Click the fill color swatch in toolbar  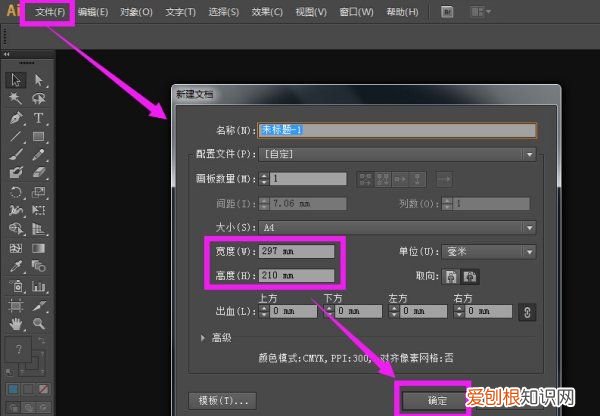pos(16,352)
